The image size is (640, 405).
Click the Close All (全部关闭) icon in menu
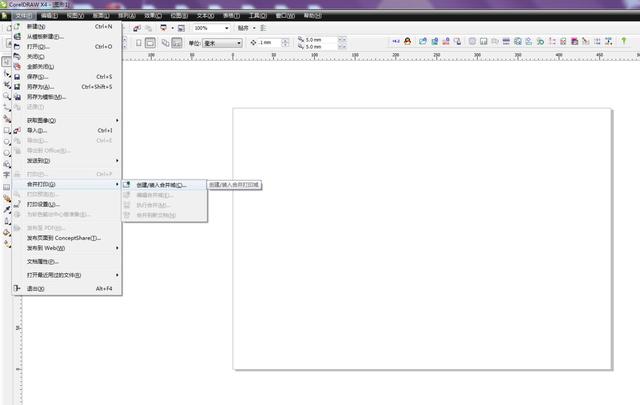pyautogui.click(x=16, y=66)
